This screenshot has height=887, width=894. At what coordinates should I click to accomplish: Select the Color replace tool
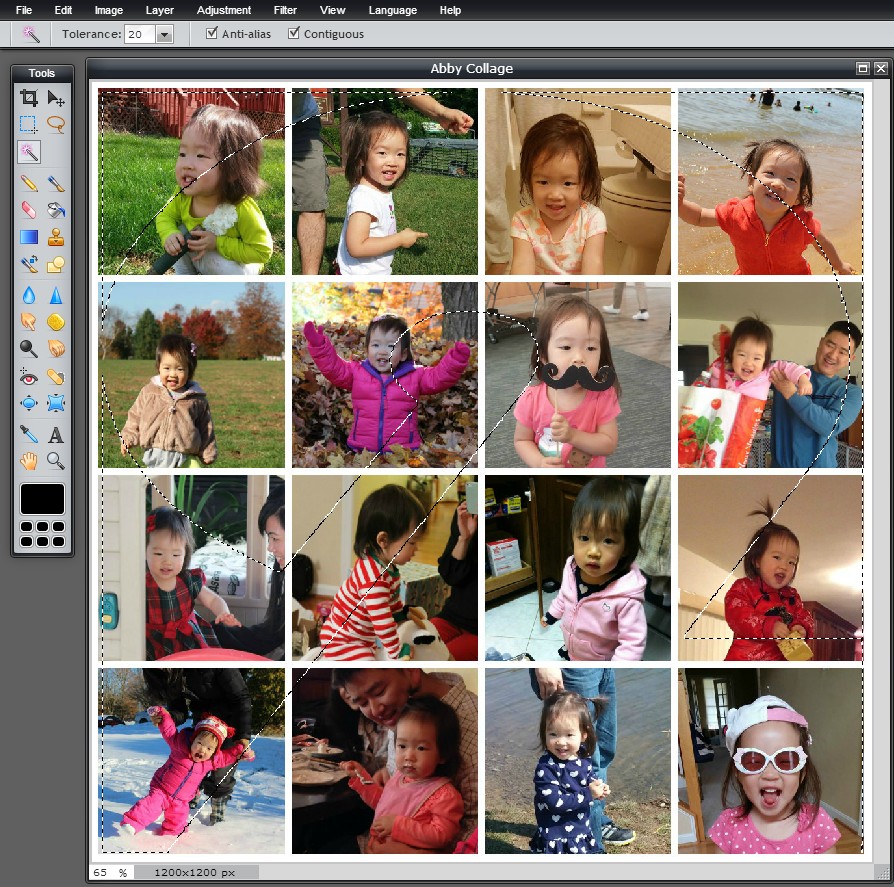click(29, 264)
